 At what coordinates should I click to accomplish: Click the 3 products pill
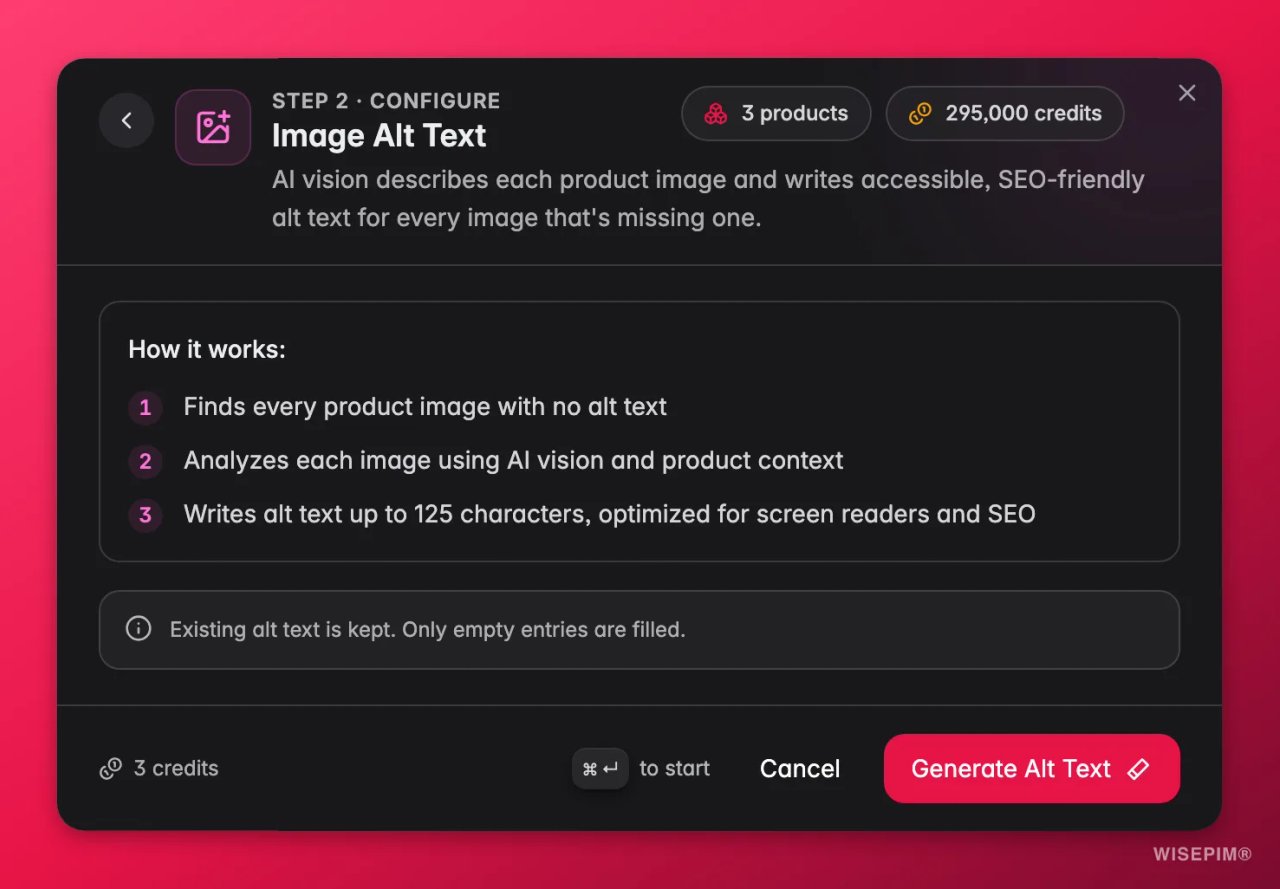point(776,114)
